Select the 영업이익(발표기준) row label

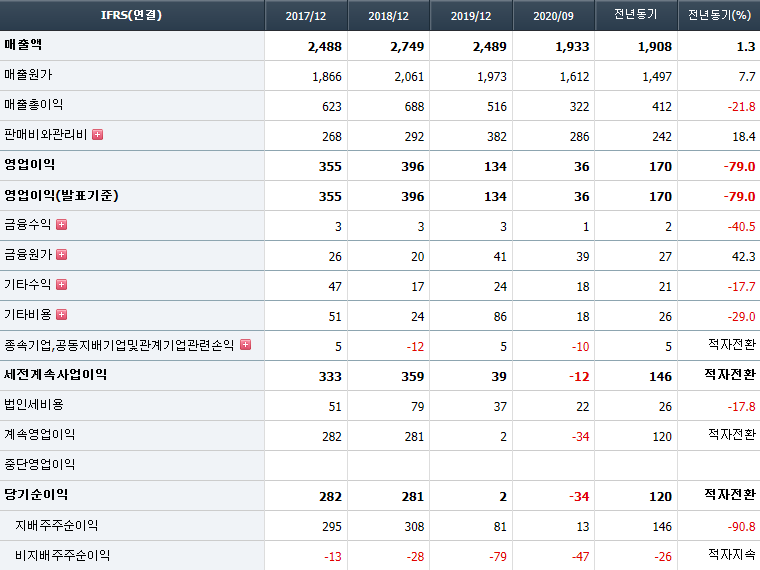pyautogui.click(x=61, y=195)
